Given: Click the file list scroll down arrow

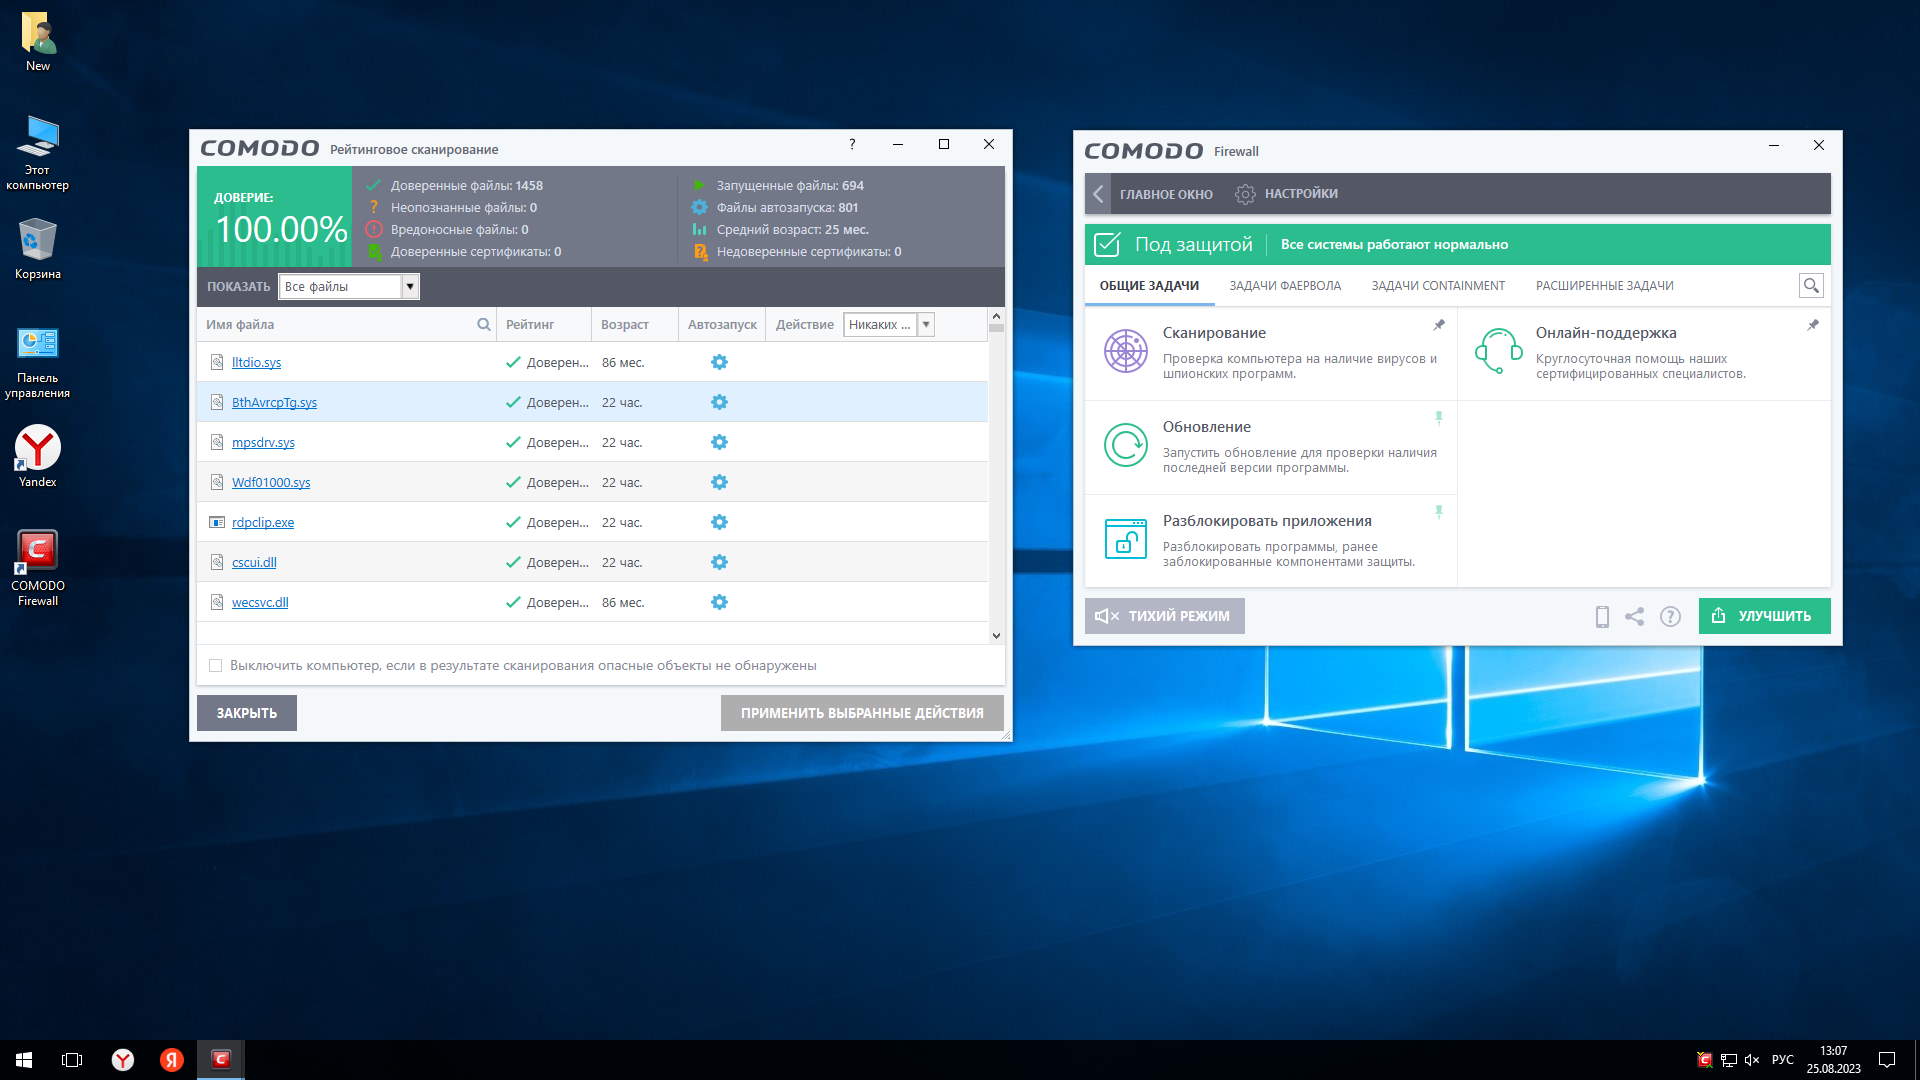Looking at the screenshot, I should (996, 636).
